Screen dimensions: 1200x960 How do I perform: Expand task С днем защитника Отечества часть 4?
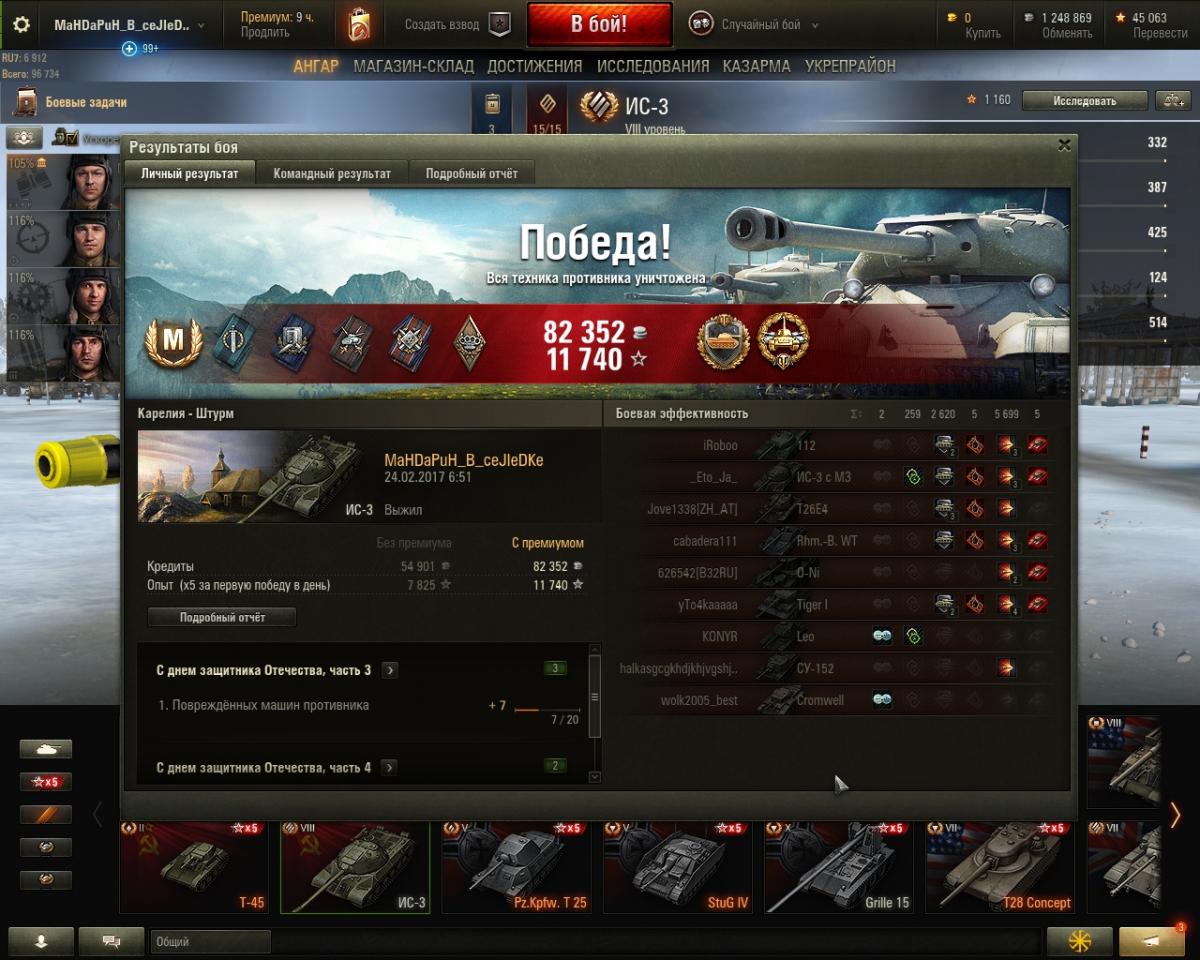(390, 767)
